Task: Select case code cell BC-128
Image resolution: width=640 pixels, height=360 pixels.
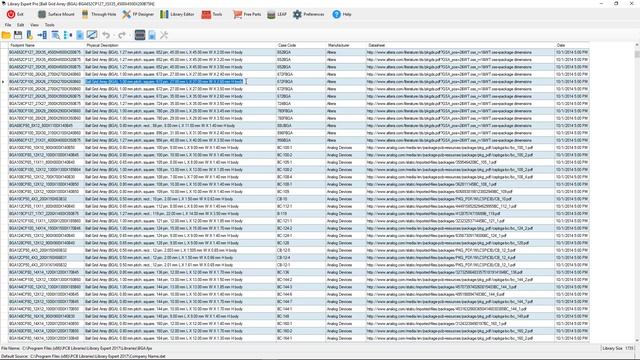Action: tap(301, 243)
